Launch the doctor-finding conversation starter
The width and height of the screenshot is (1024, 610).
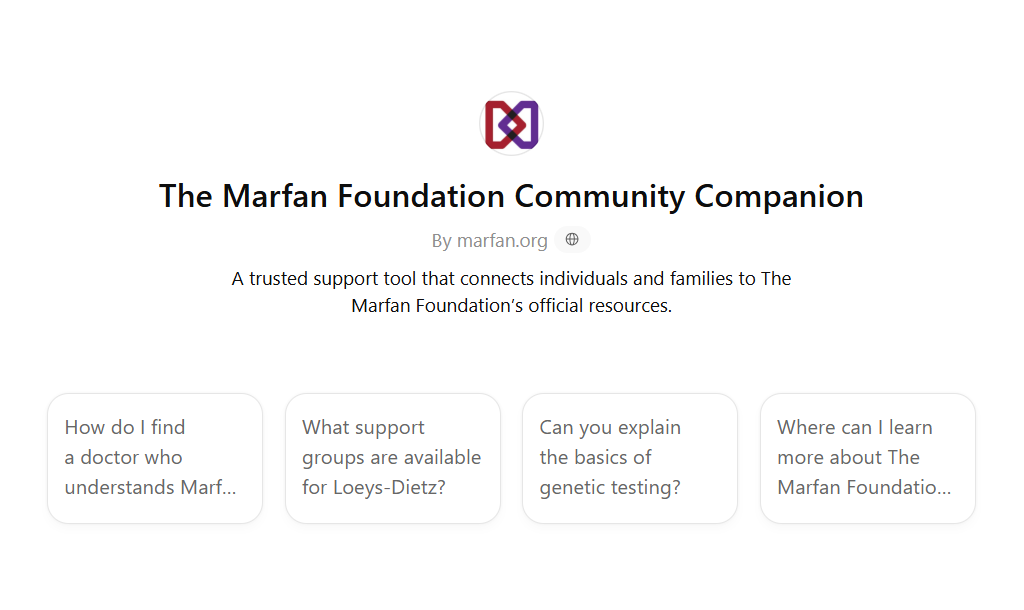(x=154, y=457)
